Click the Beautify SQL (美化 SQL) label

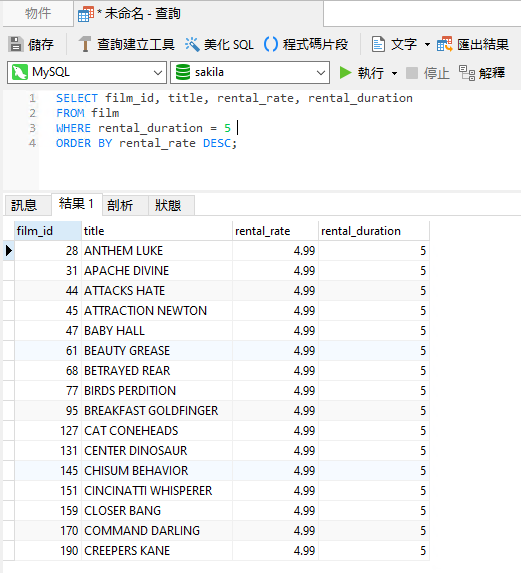pyautogui.click(x=229, y=45)
